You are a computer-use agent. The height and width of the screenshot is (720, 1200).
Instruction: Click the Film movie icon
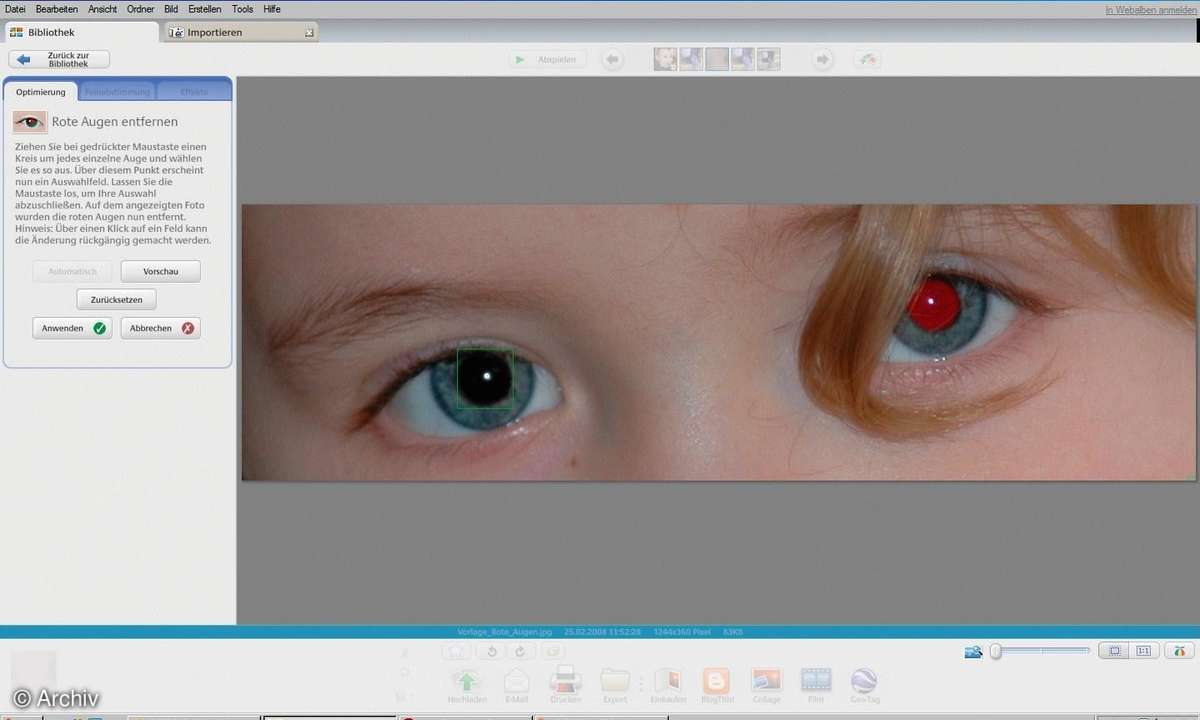[816, 681]
